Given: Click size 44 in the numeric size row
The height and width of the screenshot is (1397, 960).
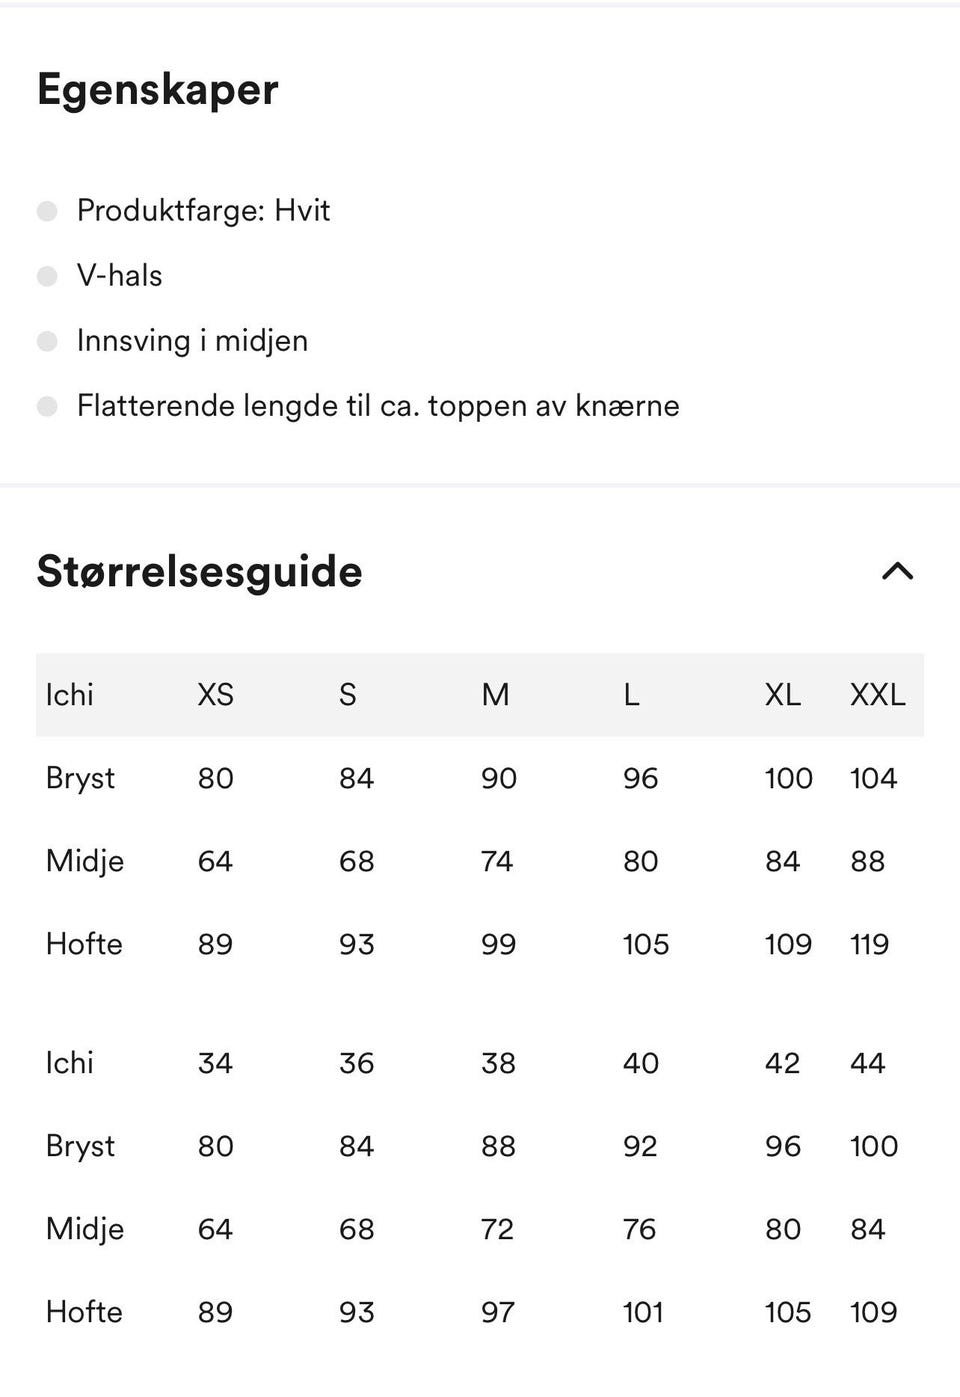Looking at the screenshot, I should tap(867, 1063).
